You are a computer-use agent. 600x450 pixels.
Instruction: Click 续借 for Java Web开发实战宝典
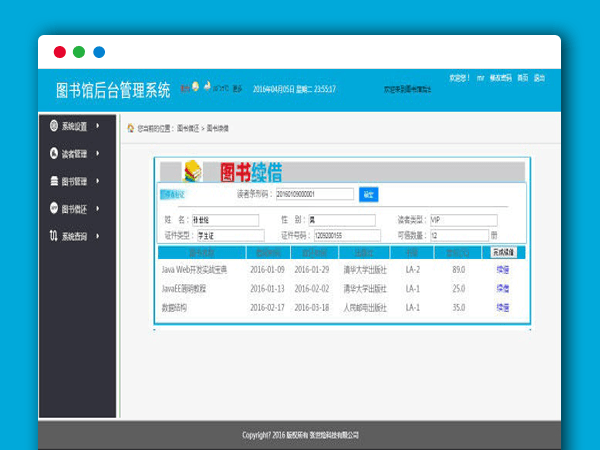(502, 270)
